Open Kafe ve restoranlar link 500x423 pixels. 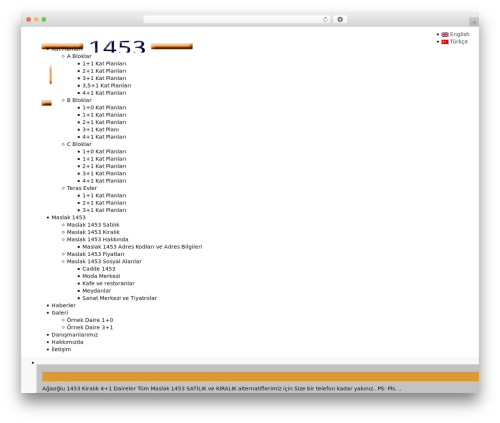click(108, 284)
